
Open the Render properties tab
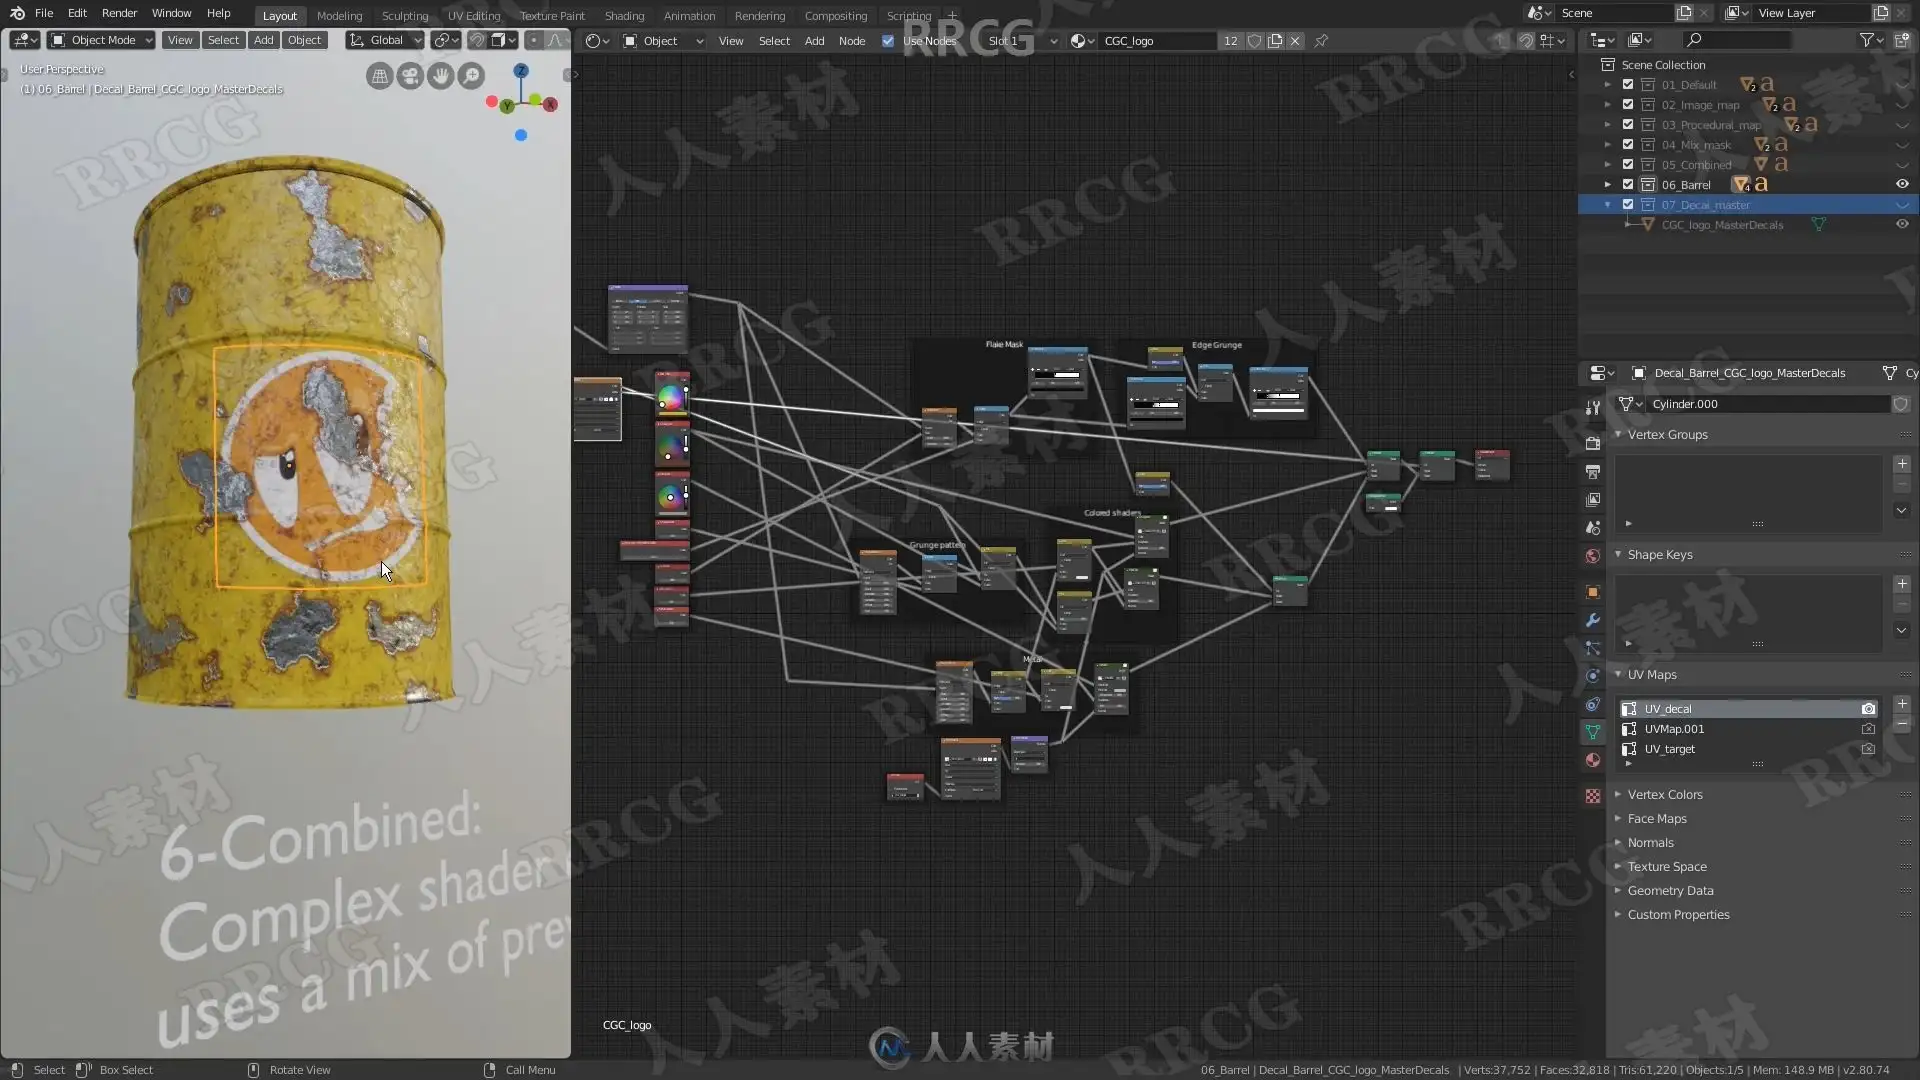point(1593,443)
